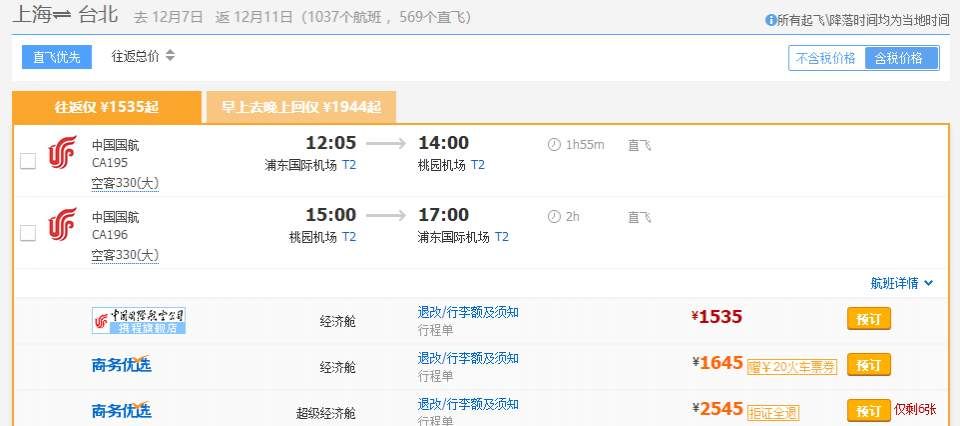Click the first 商务优选 vendor logo

122,364
